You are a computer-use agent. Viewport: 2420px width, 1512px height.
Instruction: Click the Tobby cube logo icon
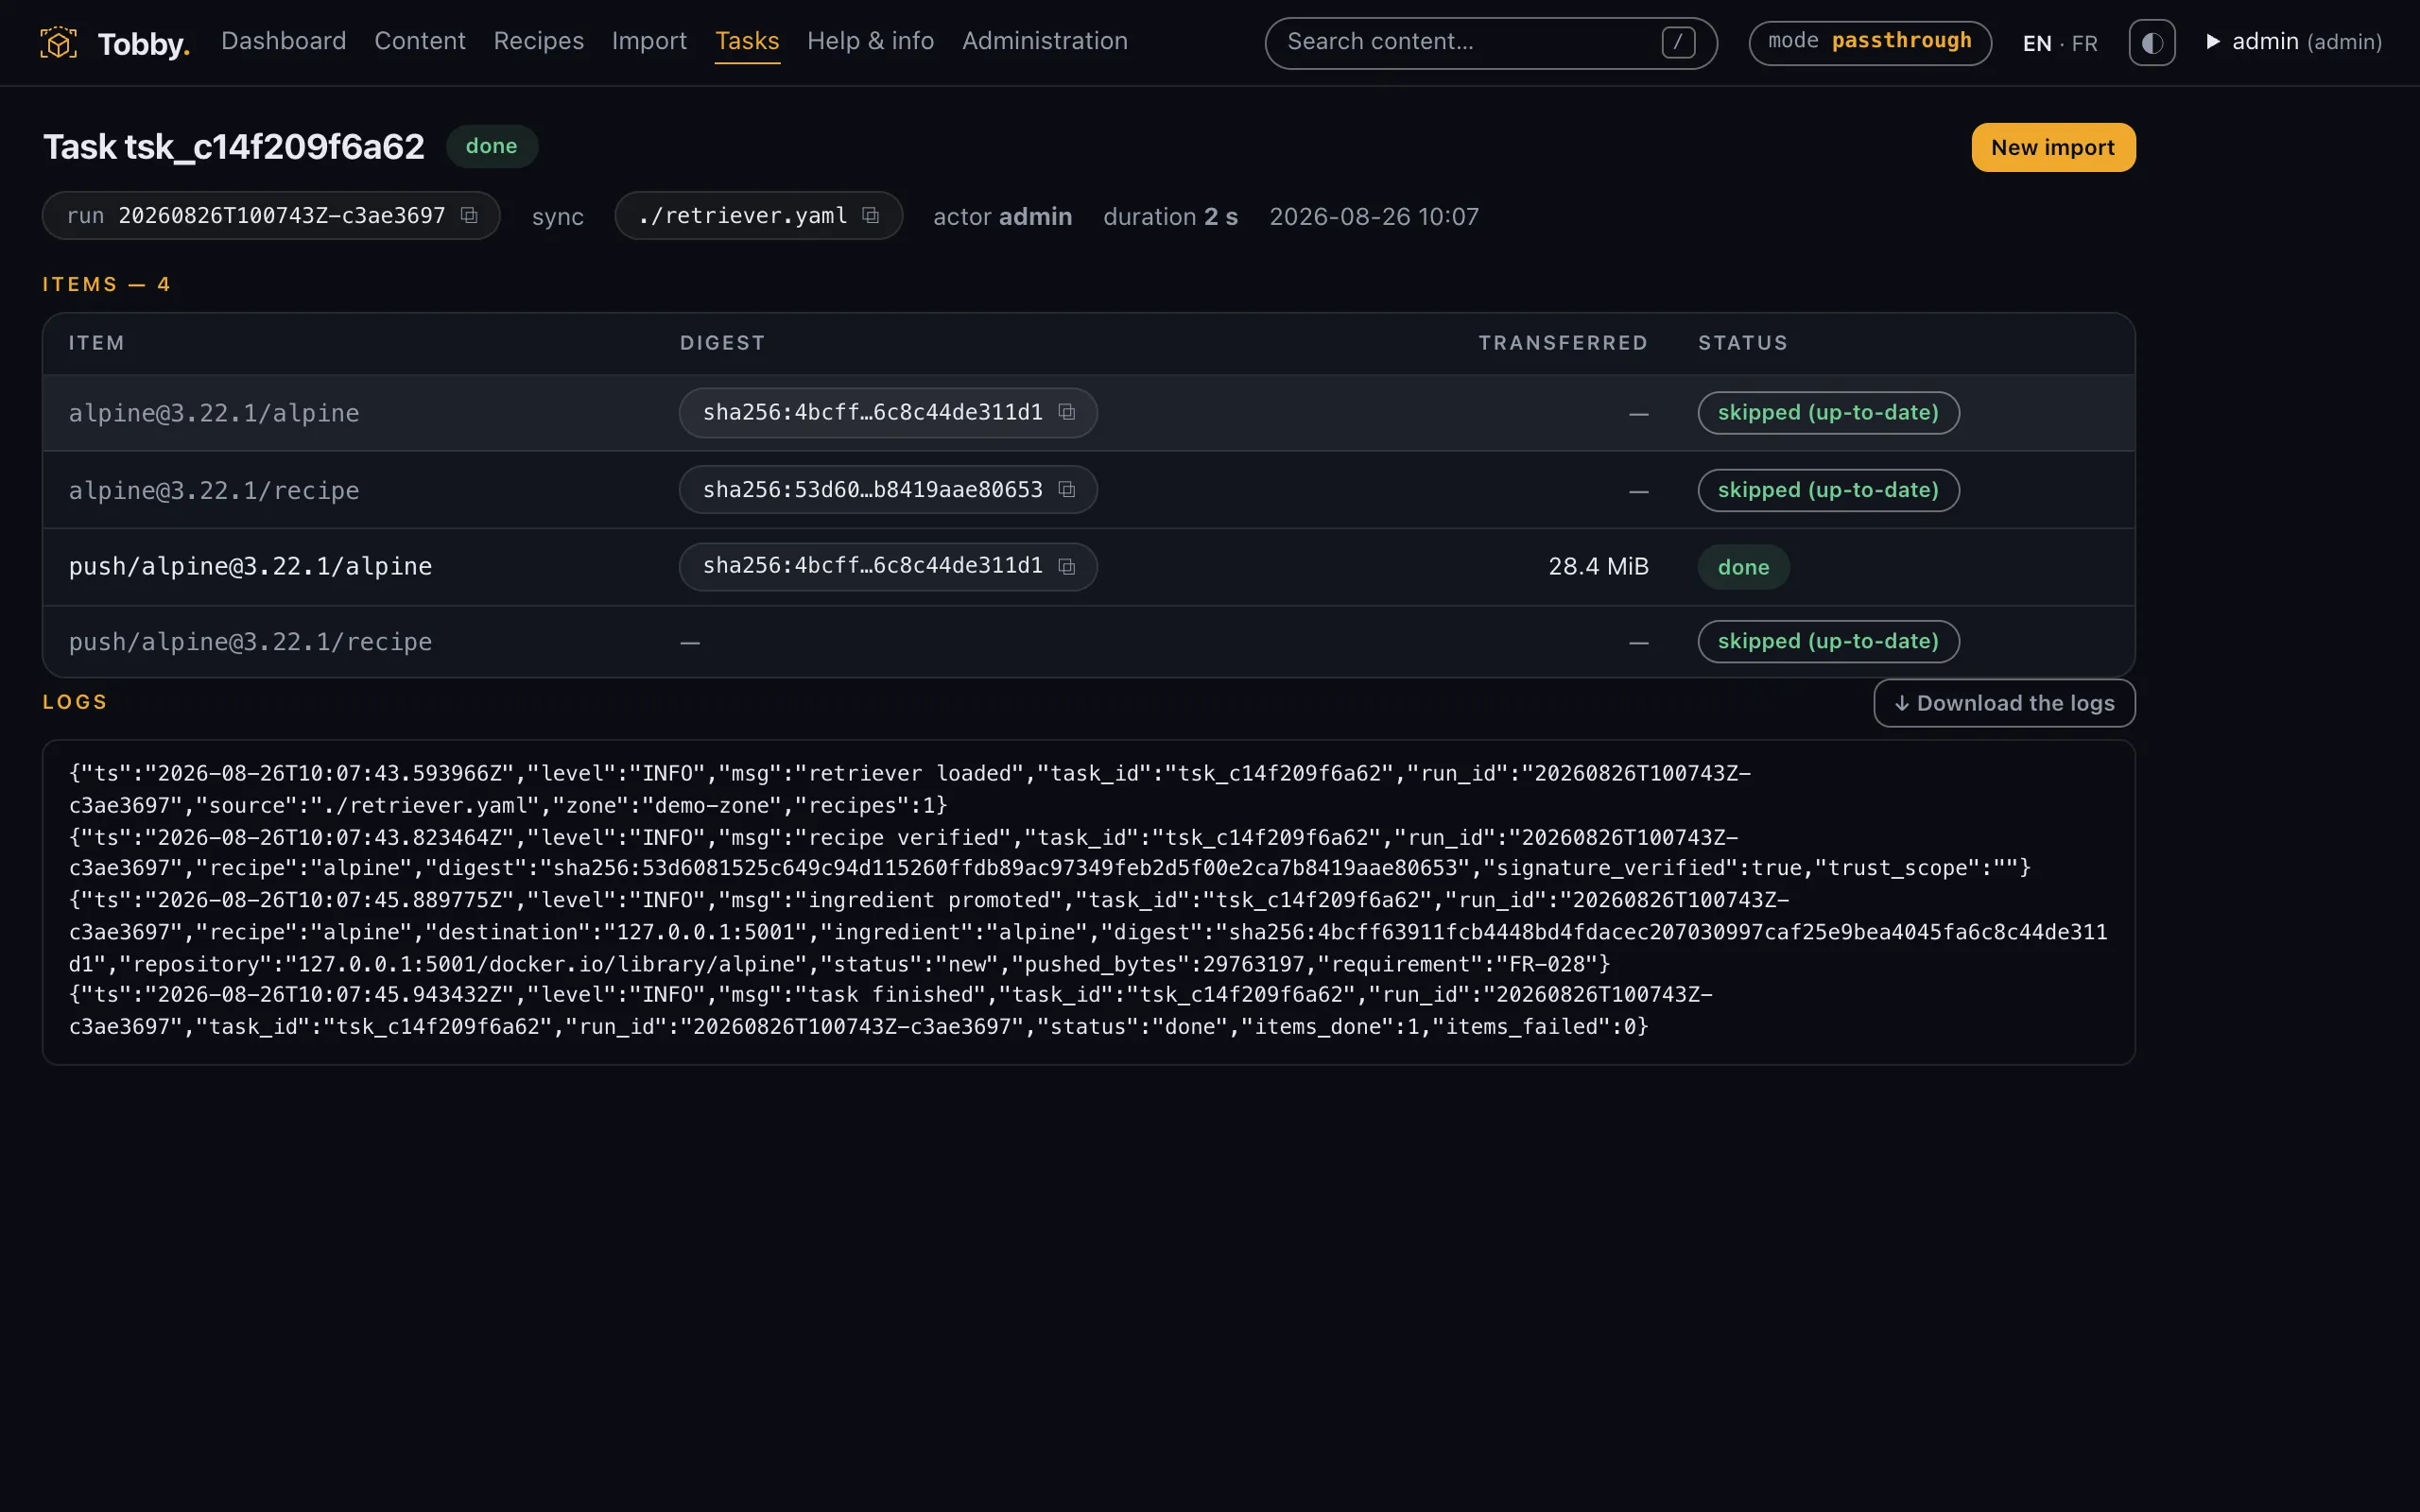58,43
